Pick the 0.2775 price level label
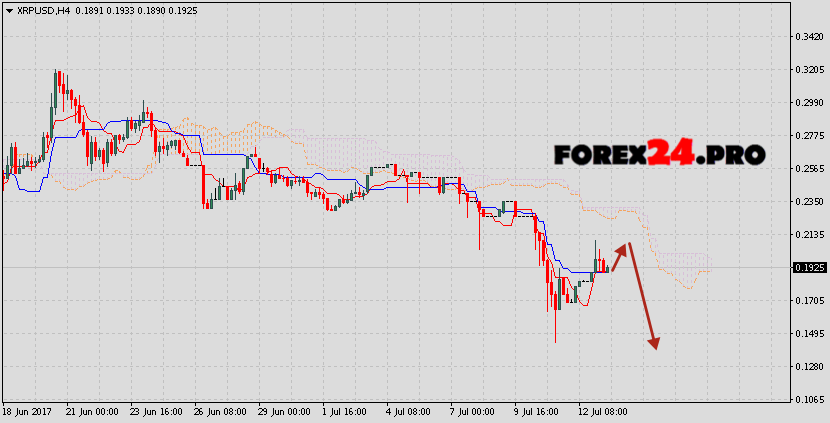Image resolution: width=830 pixels, height=423 pixels. click(x=809, y=136)
